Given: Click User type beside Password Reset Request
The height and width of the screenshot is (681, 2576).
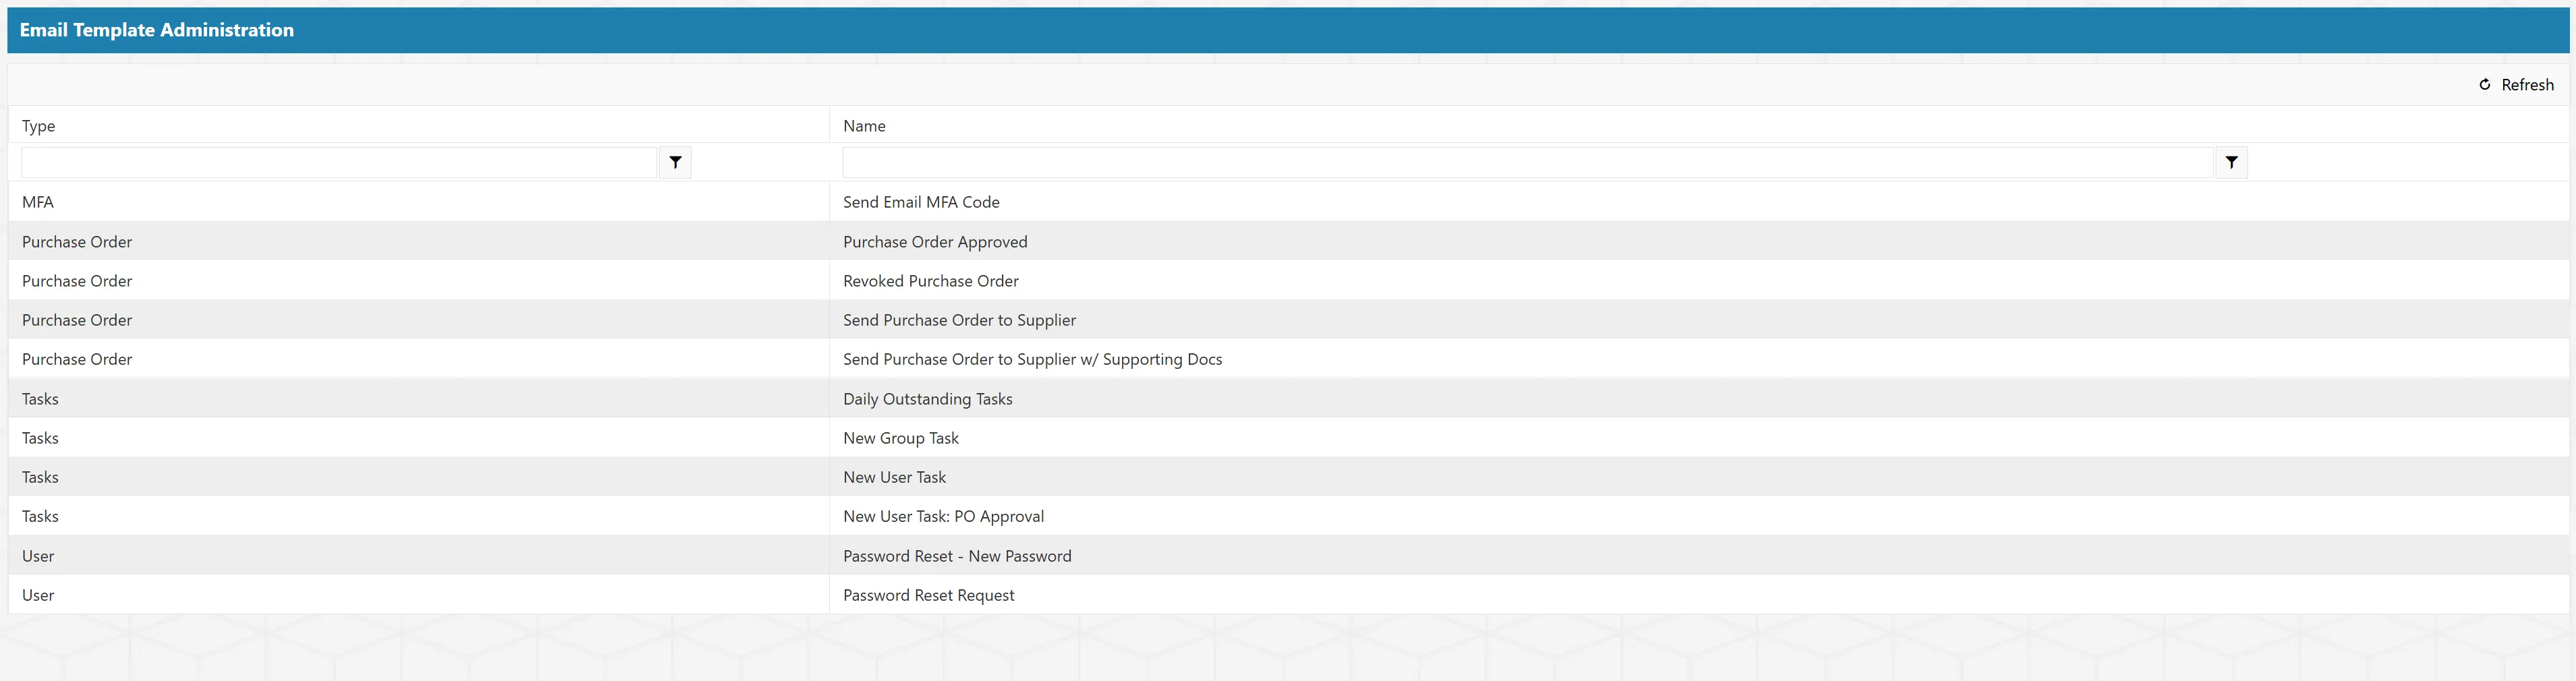Looking at the screenshot, I should click(38, 595).
